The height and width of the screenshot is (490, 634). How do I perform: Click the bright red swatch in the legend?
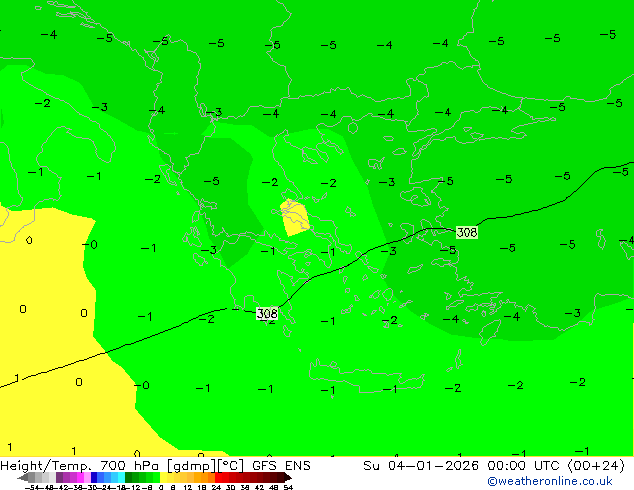218,477
